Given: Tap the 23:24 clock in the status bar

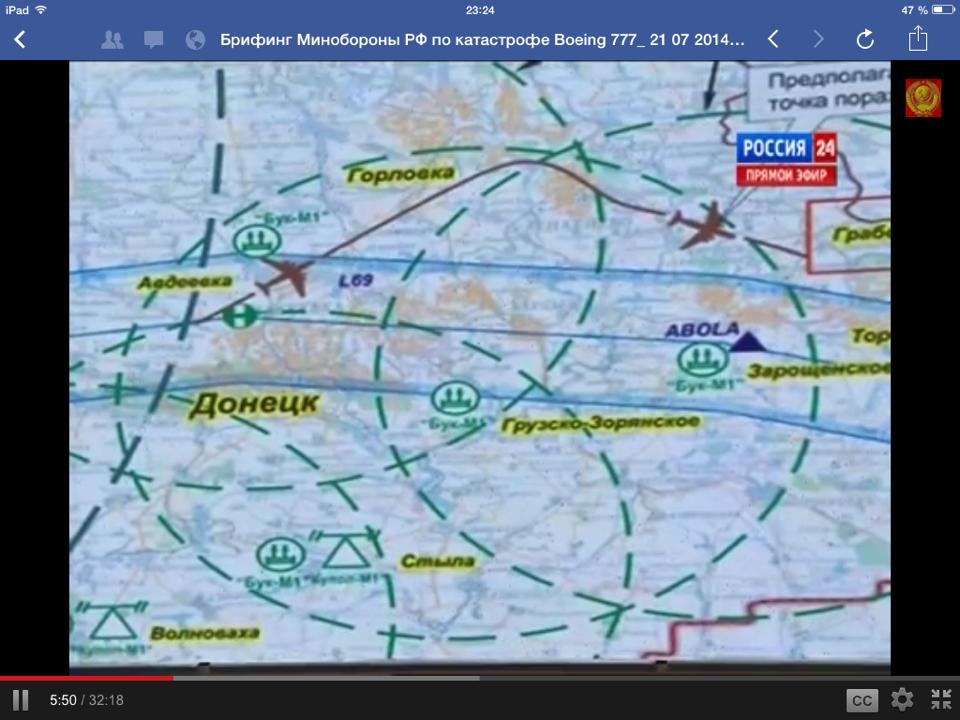Looking at the screenshot, I should tap(480, 9).
